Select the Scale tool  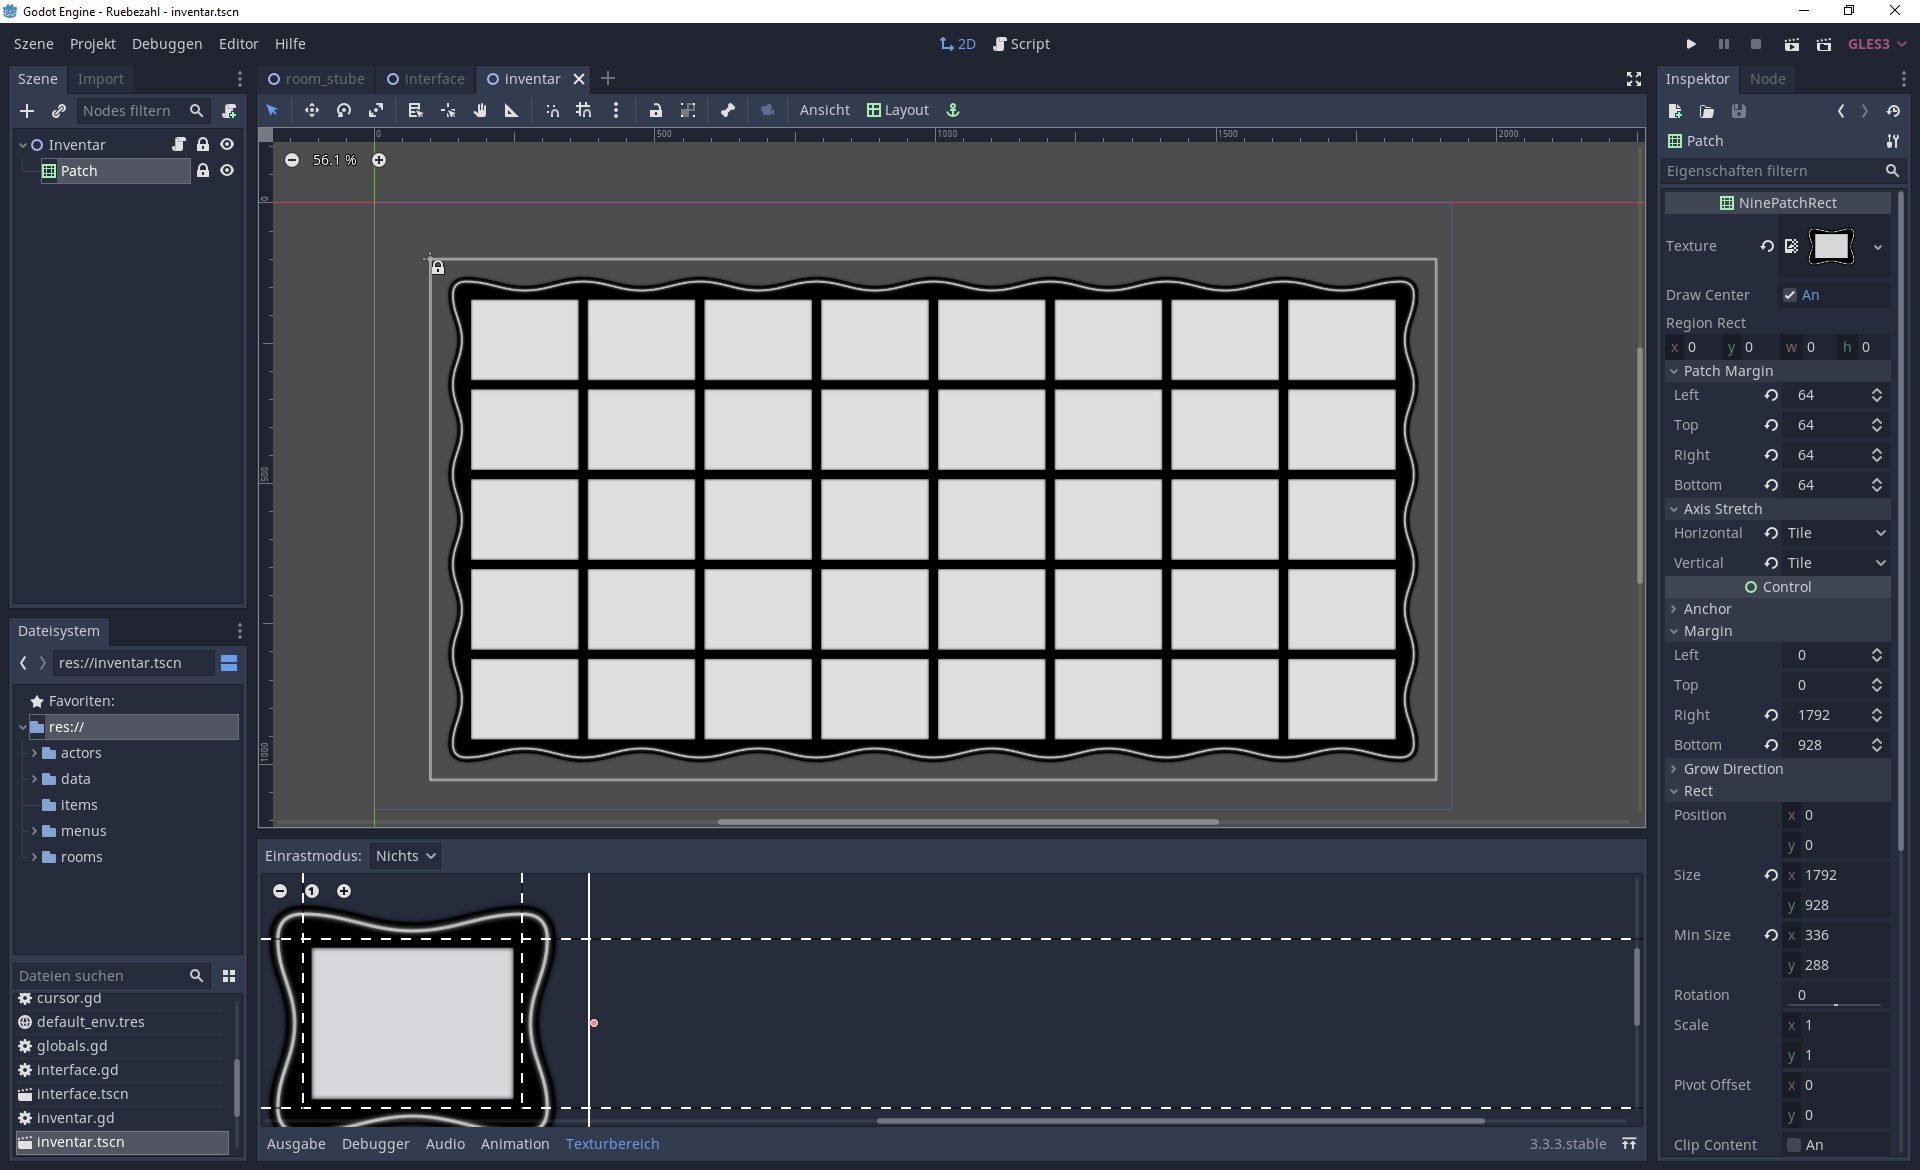click(x=376, y=110)
